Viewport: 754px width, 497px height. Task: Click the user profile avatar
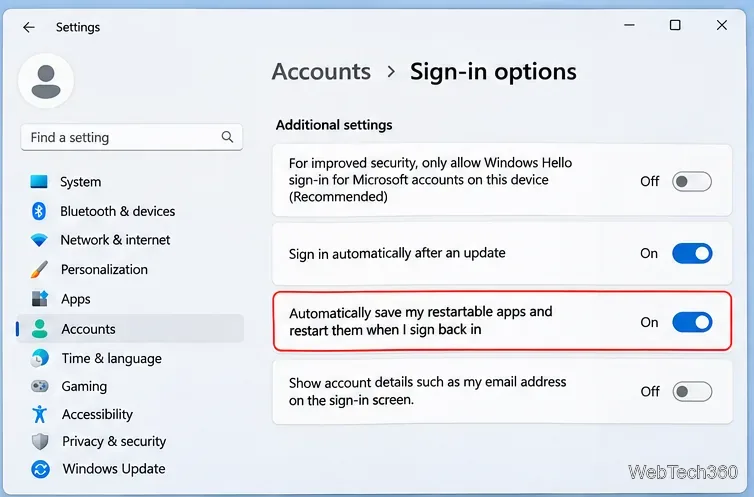pos(46,81)
